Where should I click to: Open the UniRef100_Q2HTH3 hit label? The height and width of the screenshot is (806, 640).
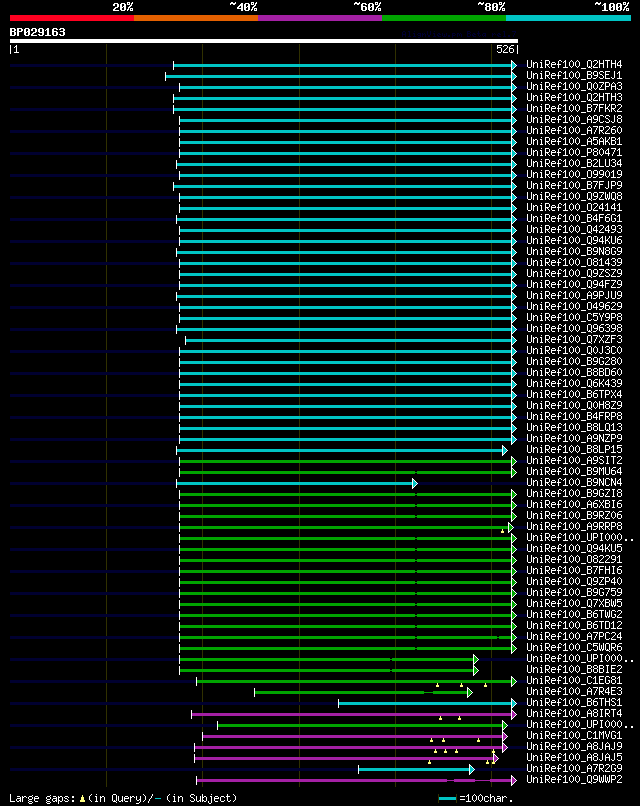[x=574, y=97]
